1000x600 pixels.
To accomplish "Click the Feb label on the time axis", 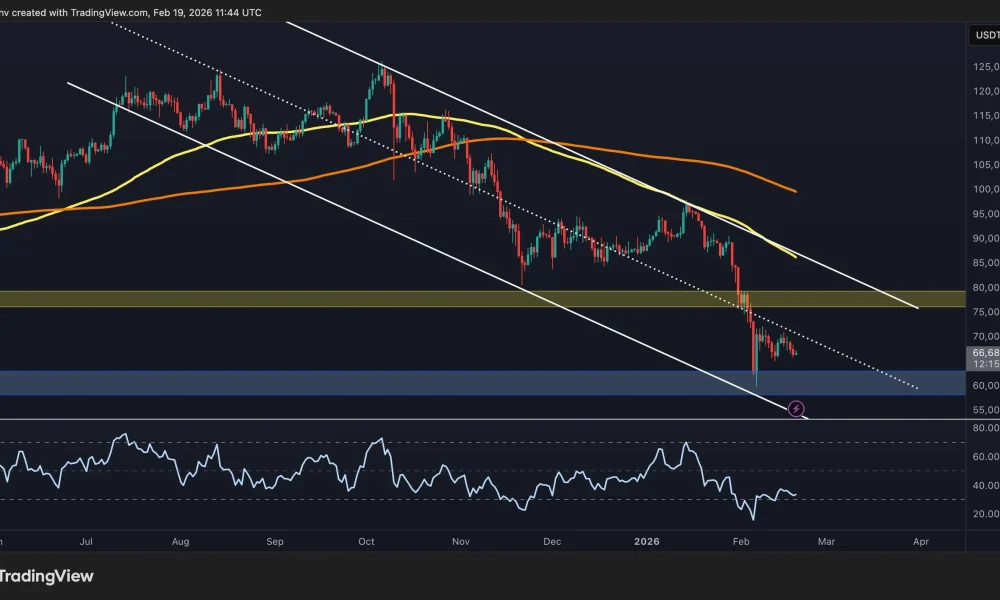I will [740, 541].
